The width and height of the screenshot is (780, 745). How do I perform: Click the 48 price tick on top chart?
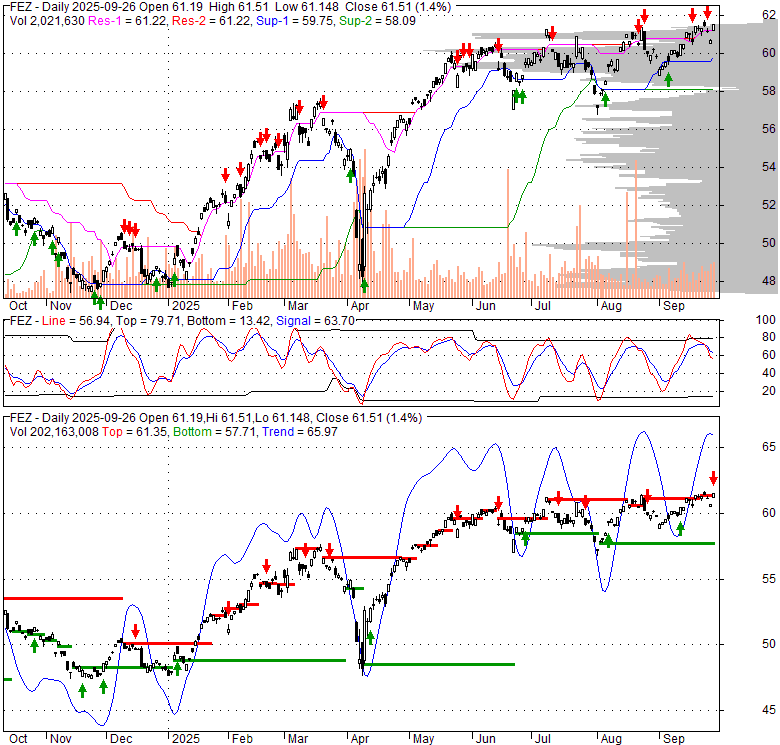click(769, 281)
